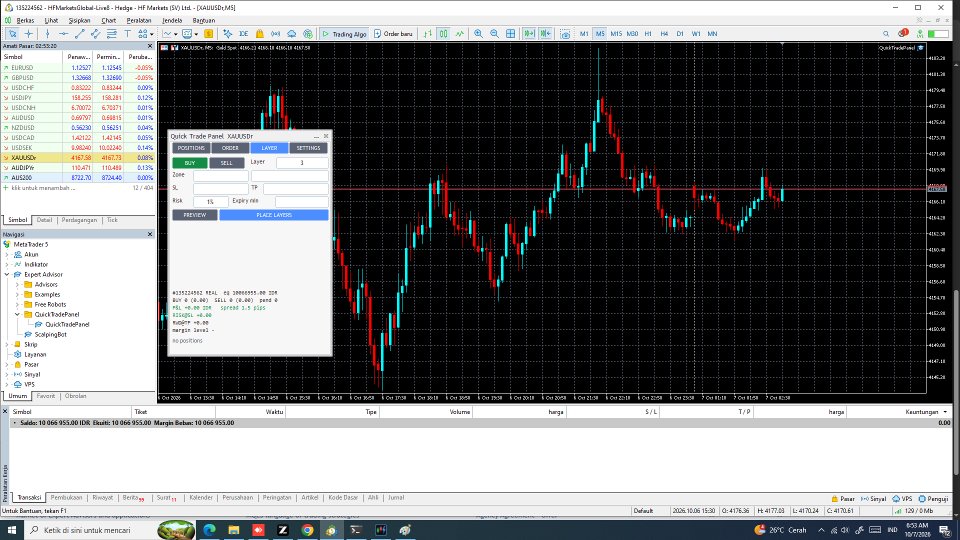Viewport: 960px width, 540px height.
Task: Select the text label tool
Action: click(x=127, y=34)
